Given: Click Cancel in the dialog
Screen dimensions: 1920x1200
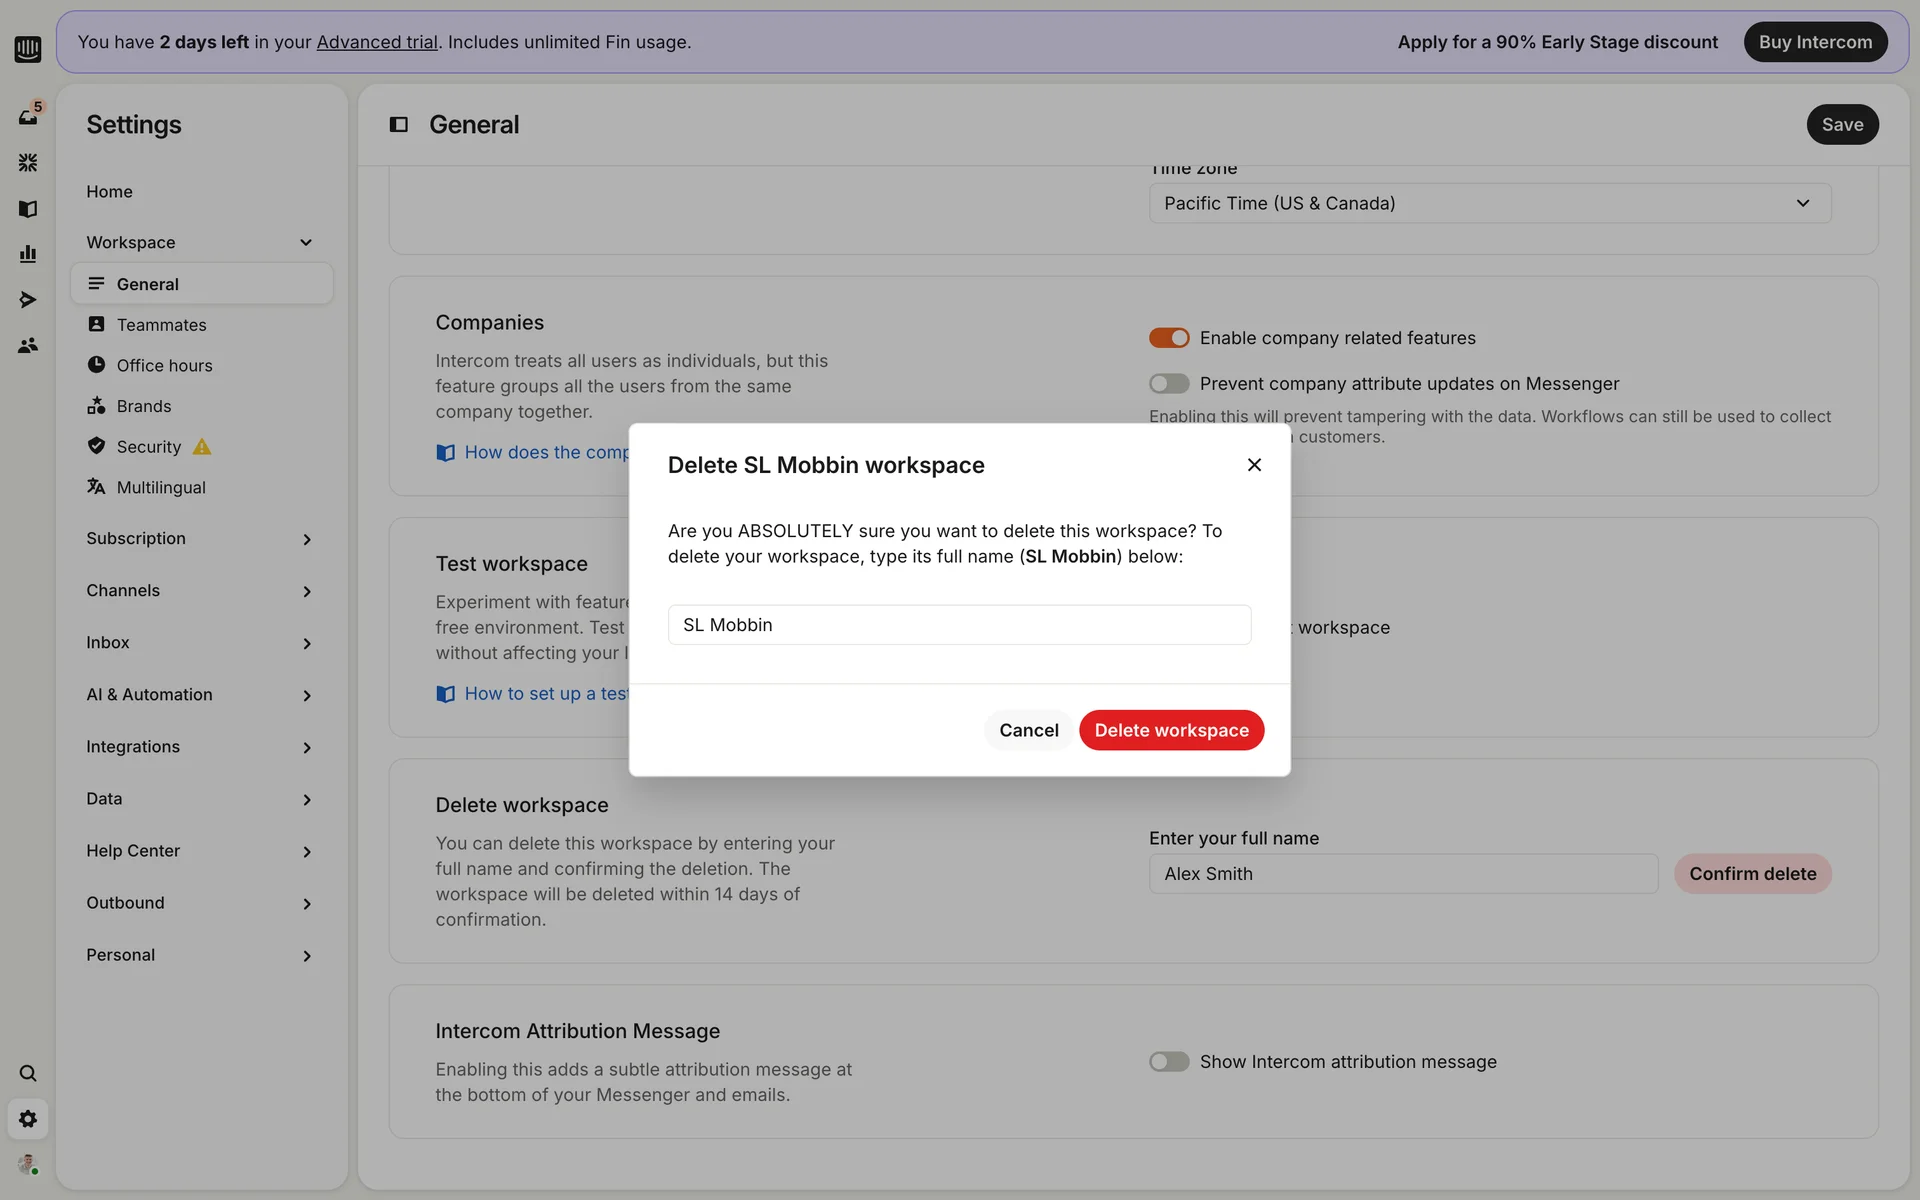Looking at the screenshot, I should pyautogui.click(x=1028, y=730).
